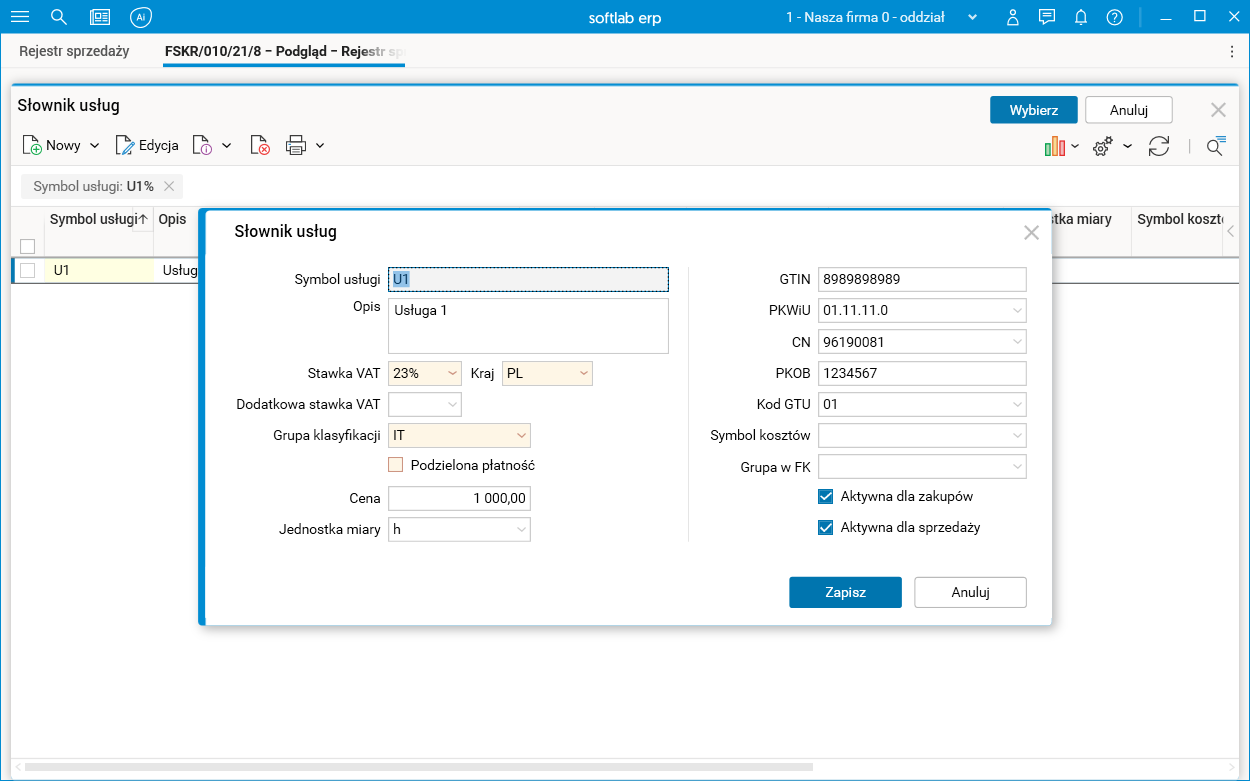
Task: Expand the printer options arrow
Action: pyautogui.click(x=320, y=146)
